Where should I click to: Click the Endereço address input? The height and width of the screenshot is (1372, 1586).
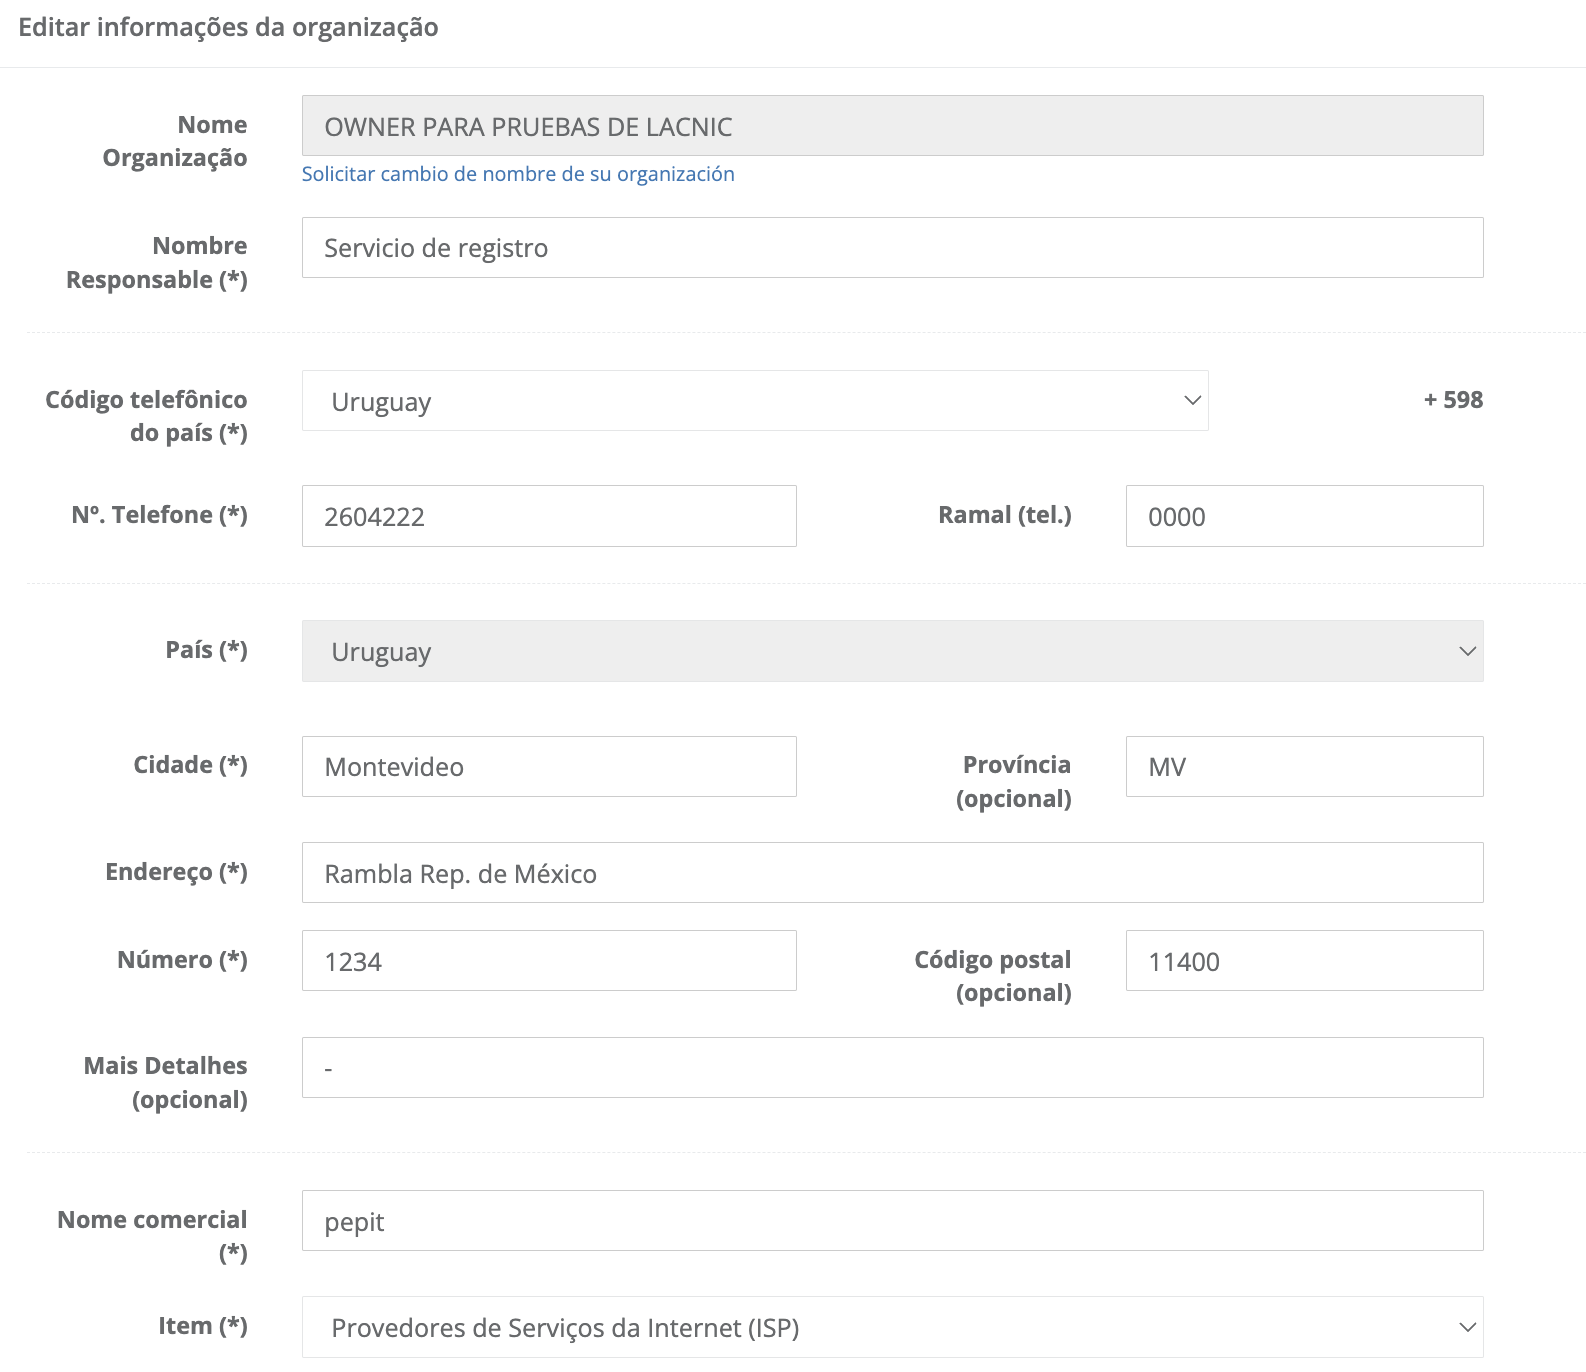click(x=891, y=873)
